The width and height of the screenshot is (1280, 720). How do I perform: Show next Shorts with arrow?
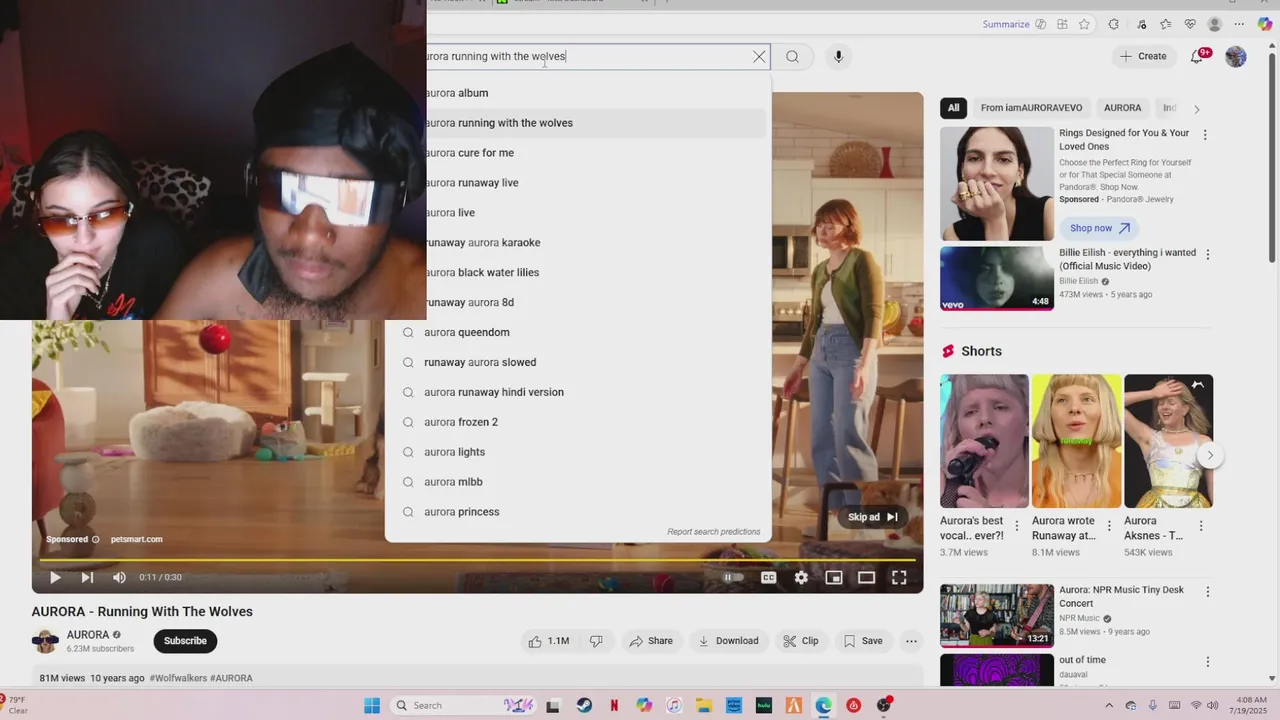pyautogui.click(x=1210, y=456)
